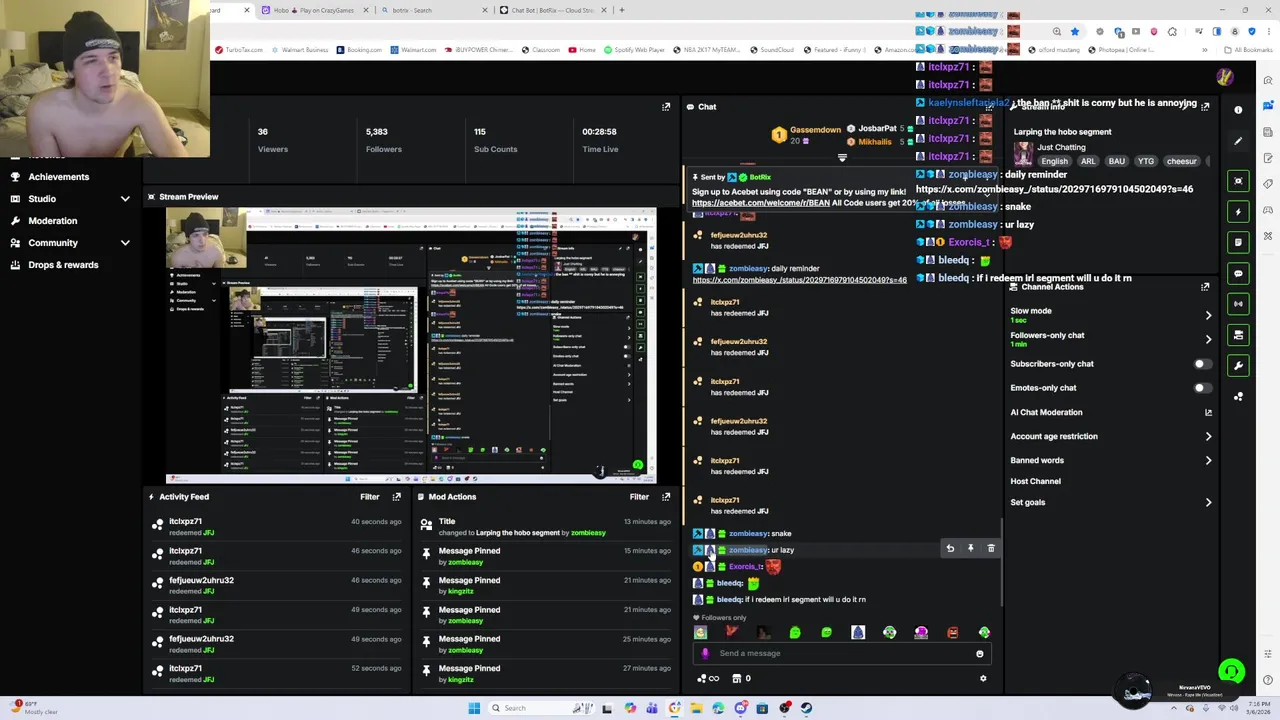Screen dimensions: 1280x720
Task: Open chat settings gear icon
Action: (983, 678)
